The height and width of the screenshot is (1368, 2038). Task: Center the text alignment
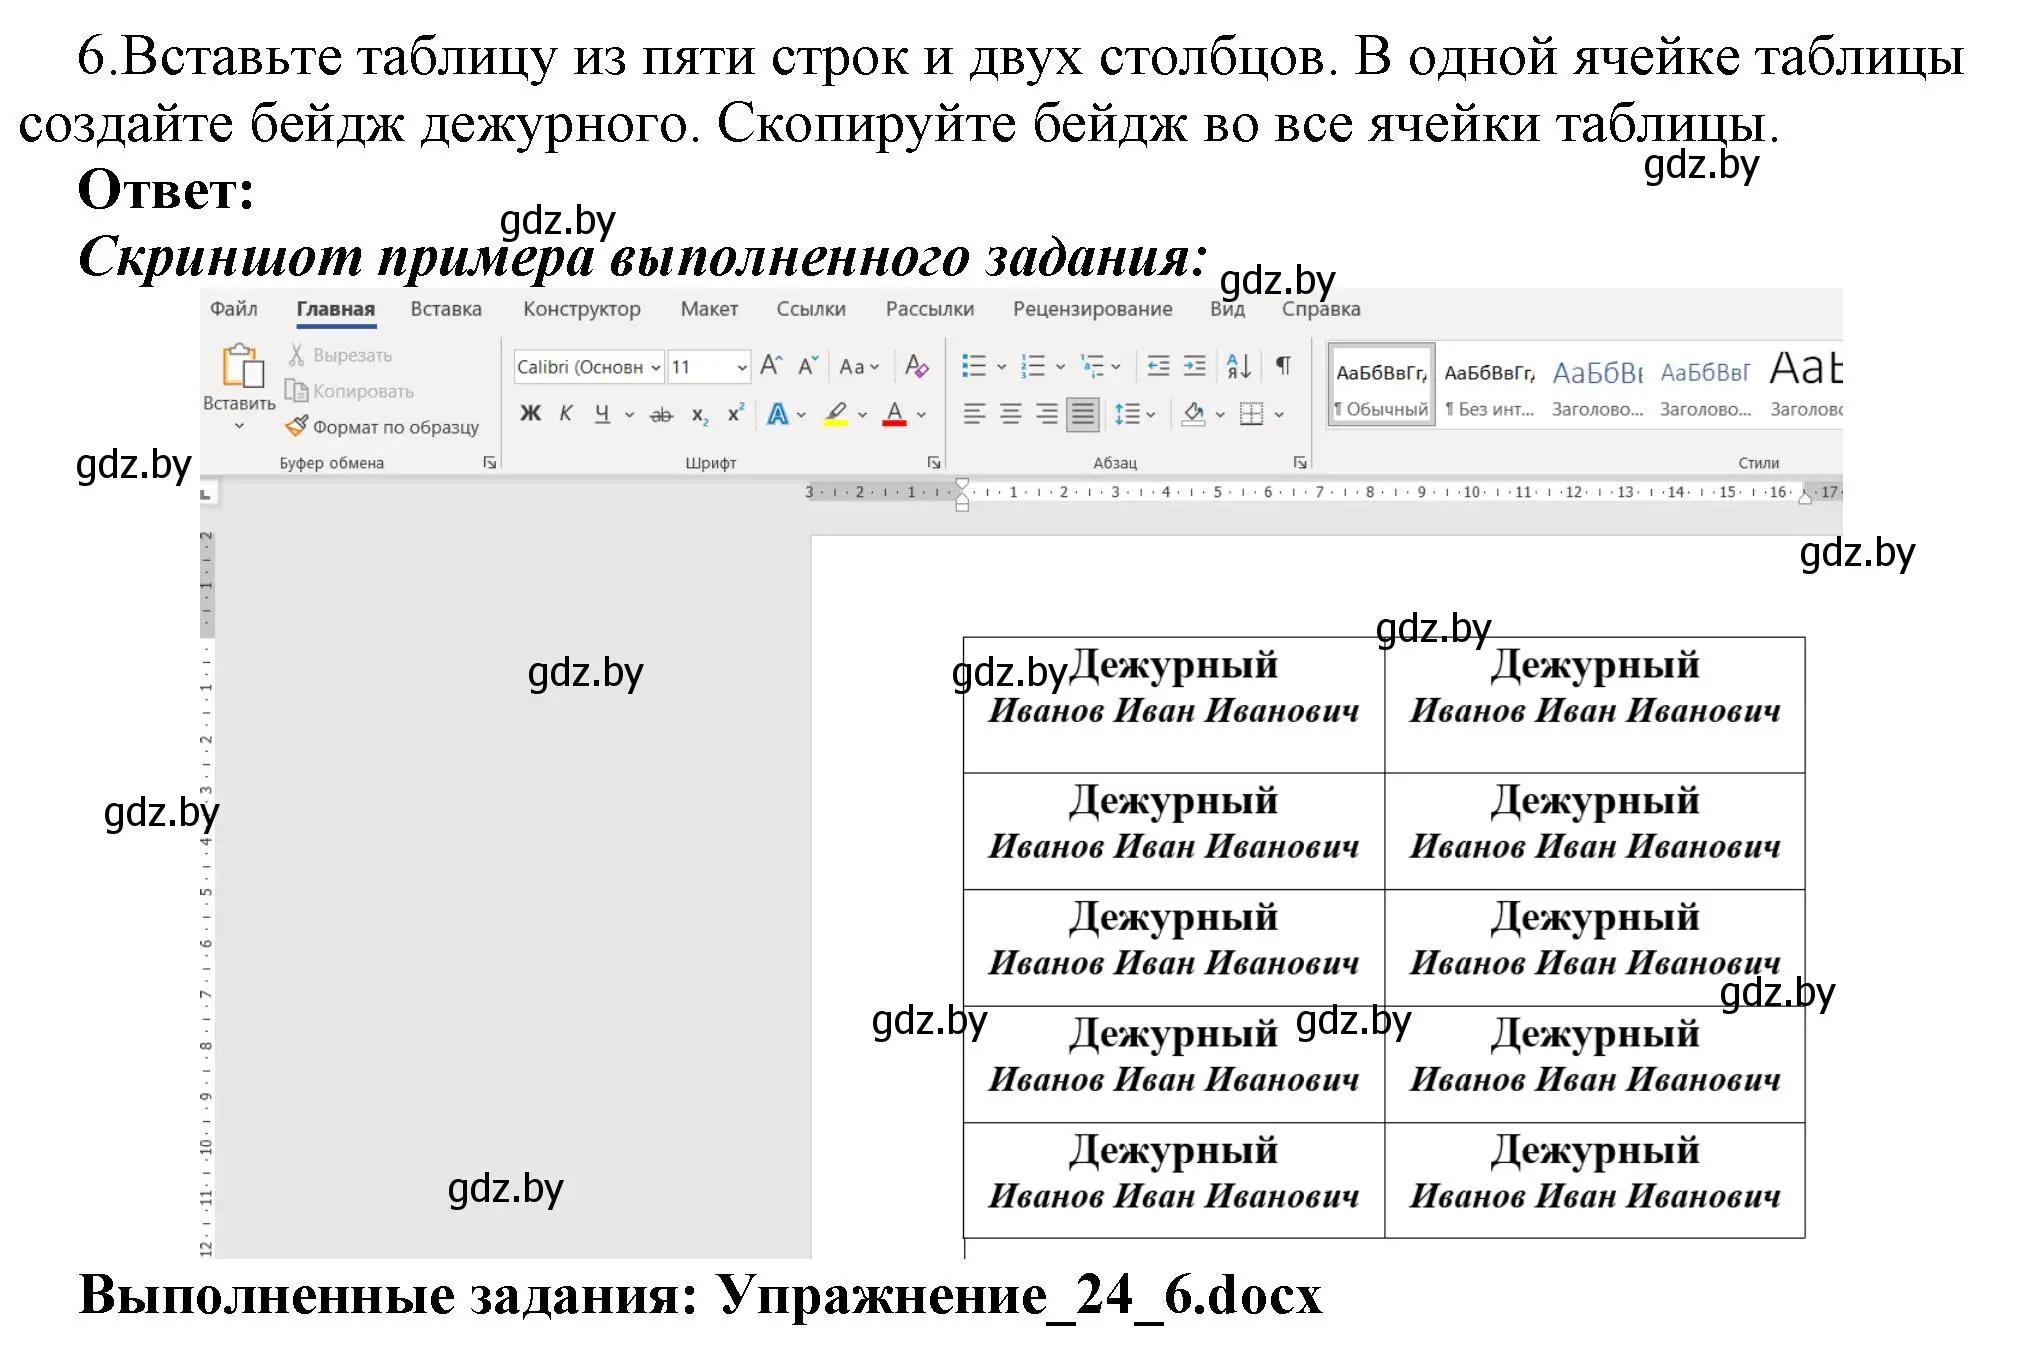(1011, 414)
